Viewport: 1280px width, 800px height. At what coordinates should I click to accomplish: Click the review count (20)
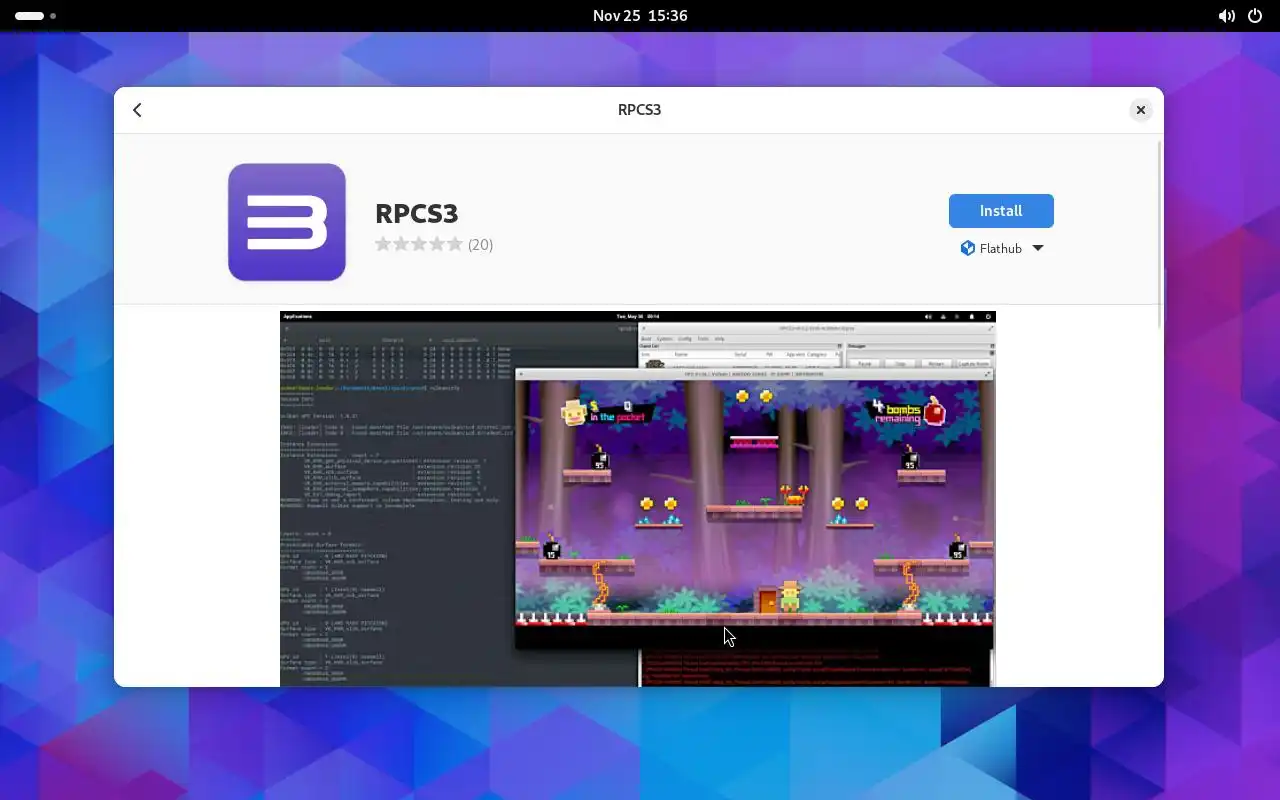point(481,244)
